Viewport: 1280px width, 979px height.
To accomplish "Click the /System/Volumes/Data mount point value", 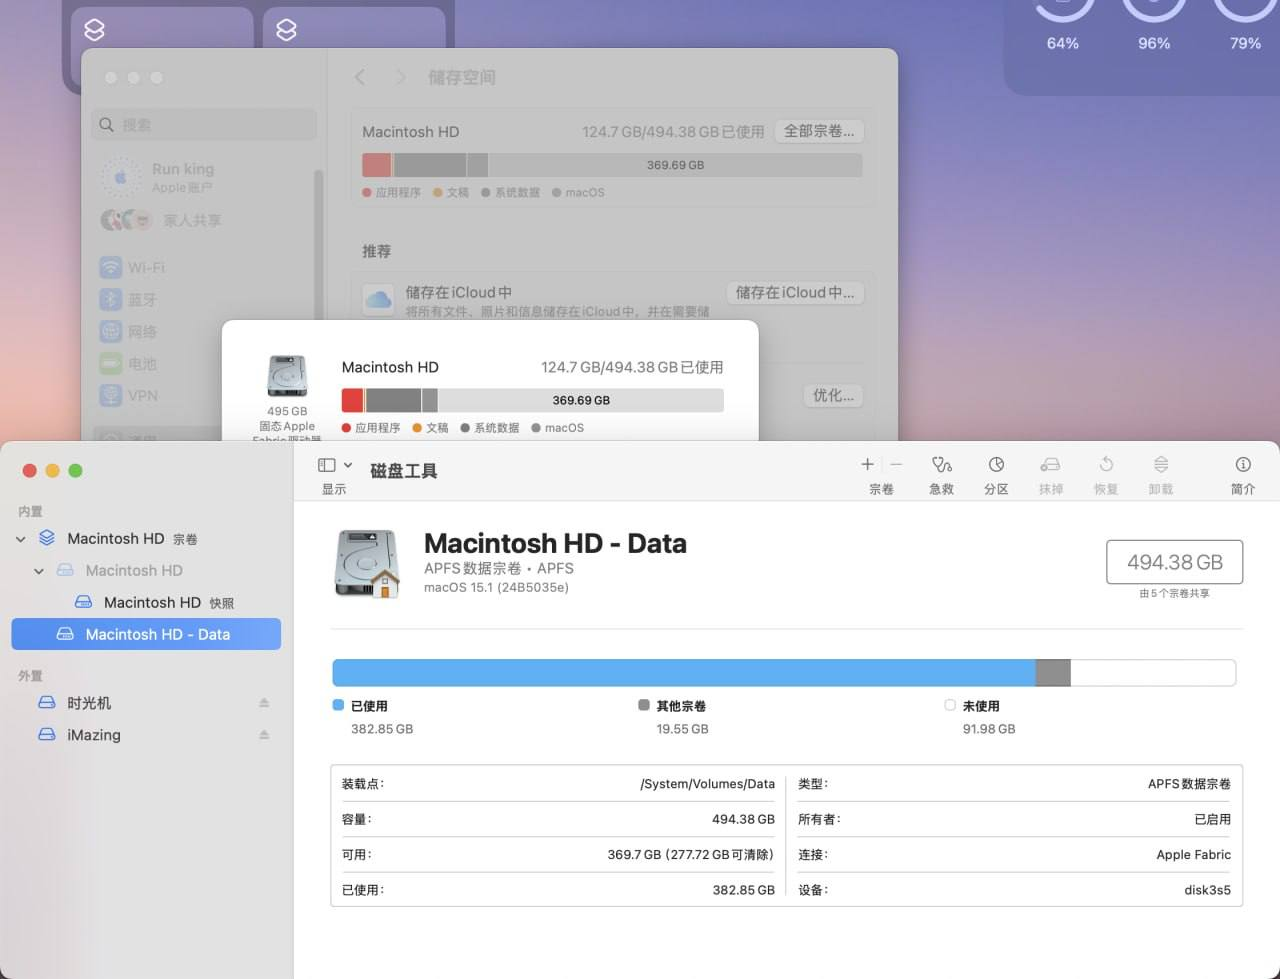I will point(707,784).
